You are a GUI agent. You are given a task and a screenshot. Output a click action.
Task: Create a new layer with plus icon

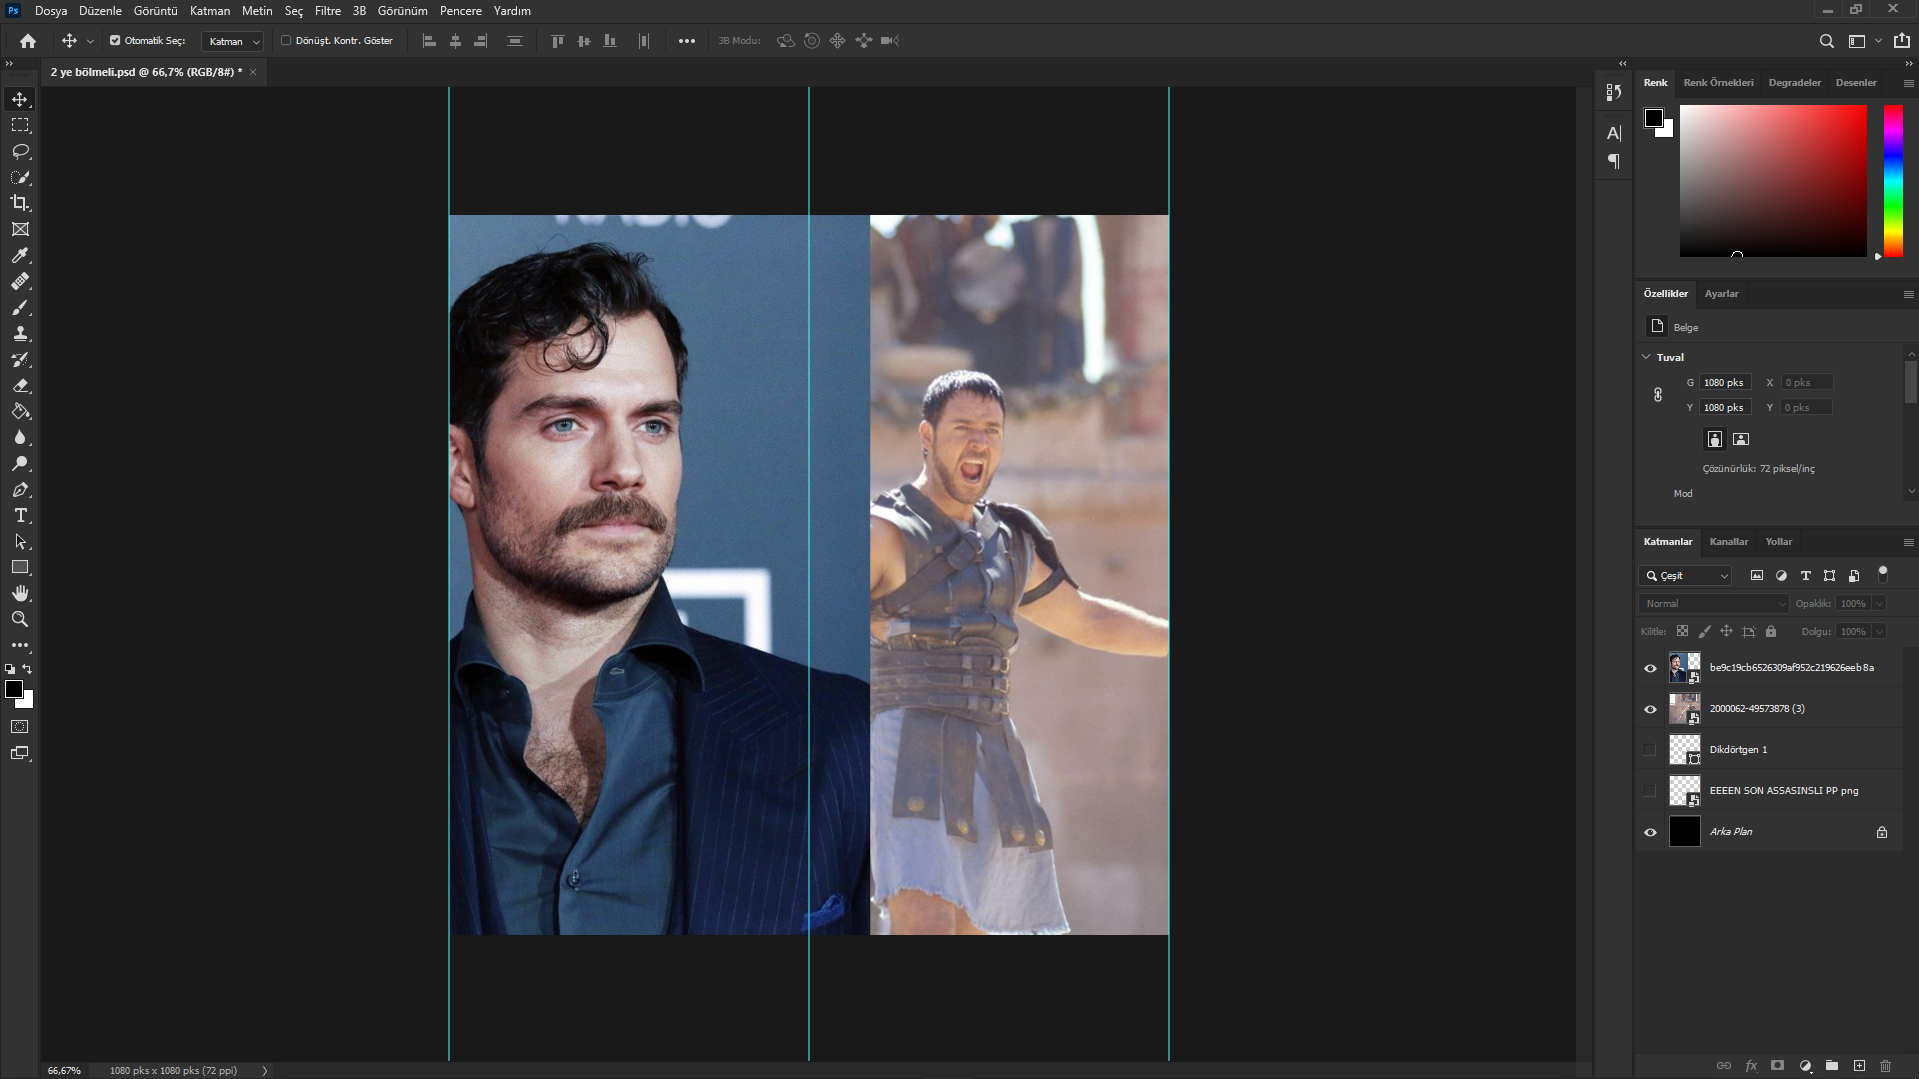pyautogui.click(x=1859, y=1066)
